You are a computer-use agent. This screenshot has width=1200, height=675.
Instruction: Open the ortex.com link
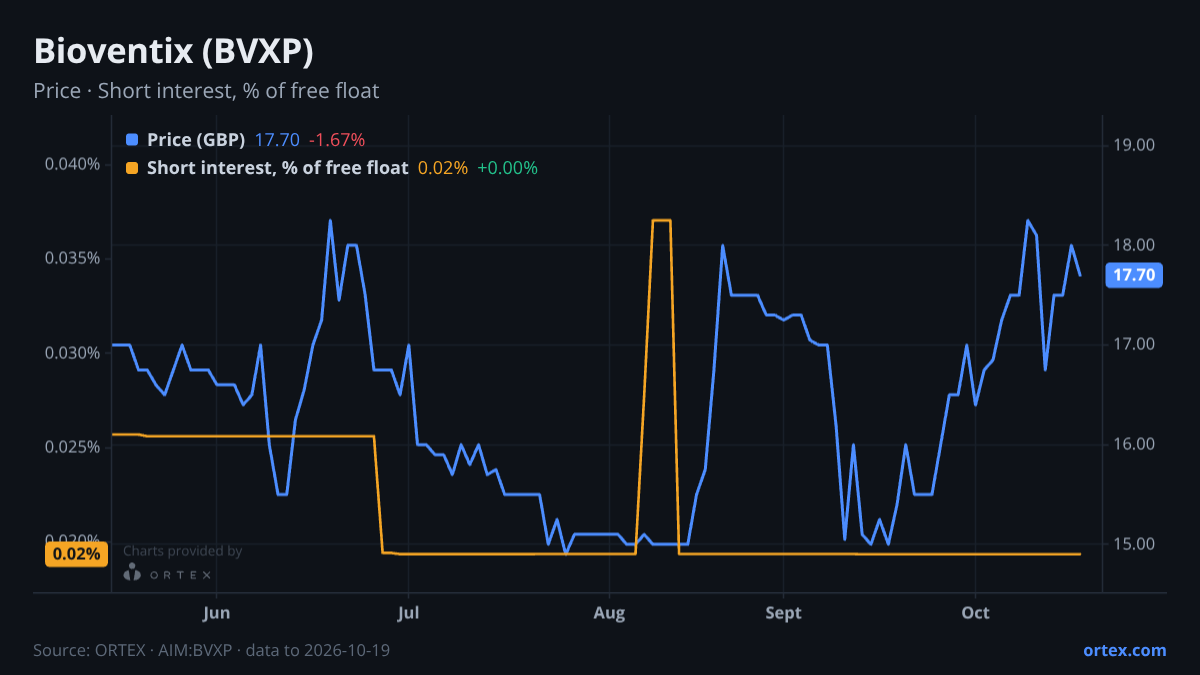[1125, 650]
